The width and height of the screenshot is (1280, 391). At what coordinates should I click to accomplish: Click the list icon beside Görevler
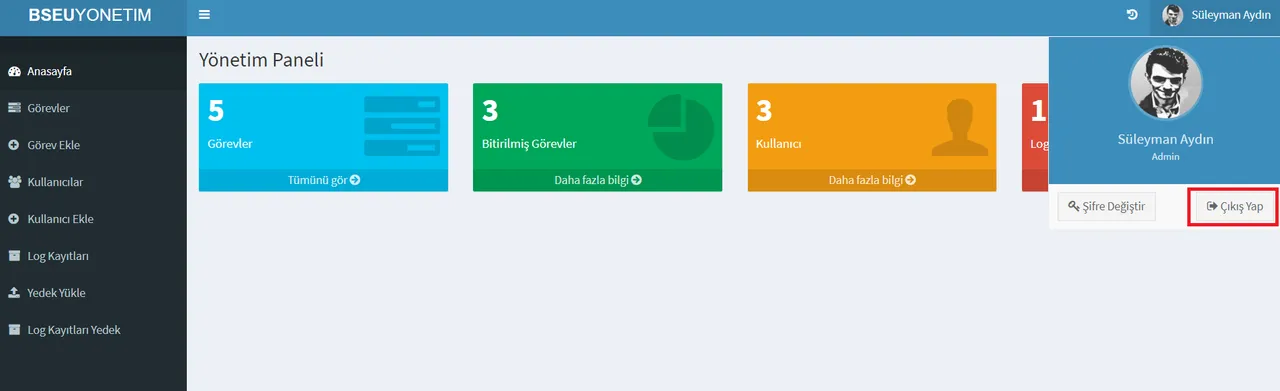pos(14,108)
